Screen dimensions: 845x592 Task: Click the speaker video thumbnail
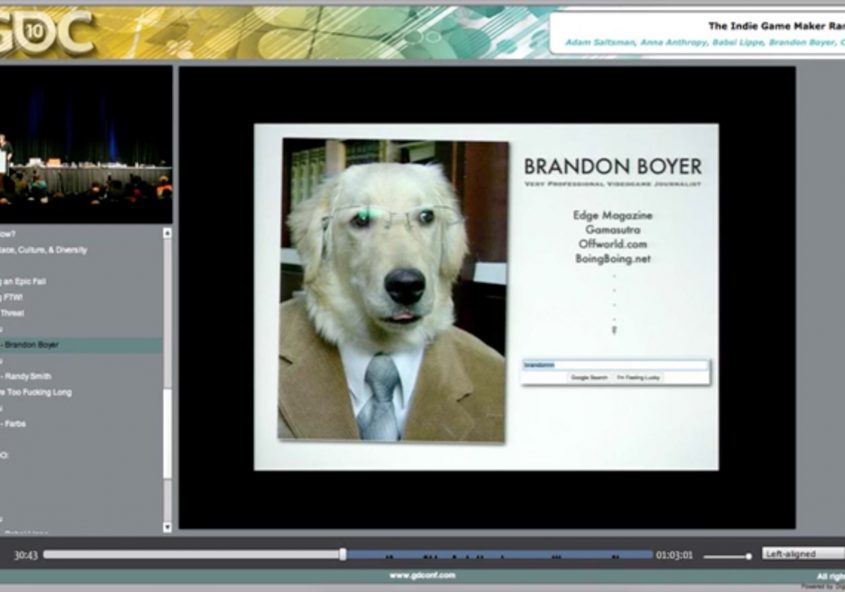click(85, 145)
